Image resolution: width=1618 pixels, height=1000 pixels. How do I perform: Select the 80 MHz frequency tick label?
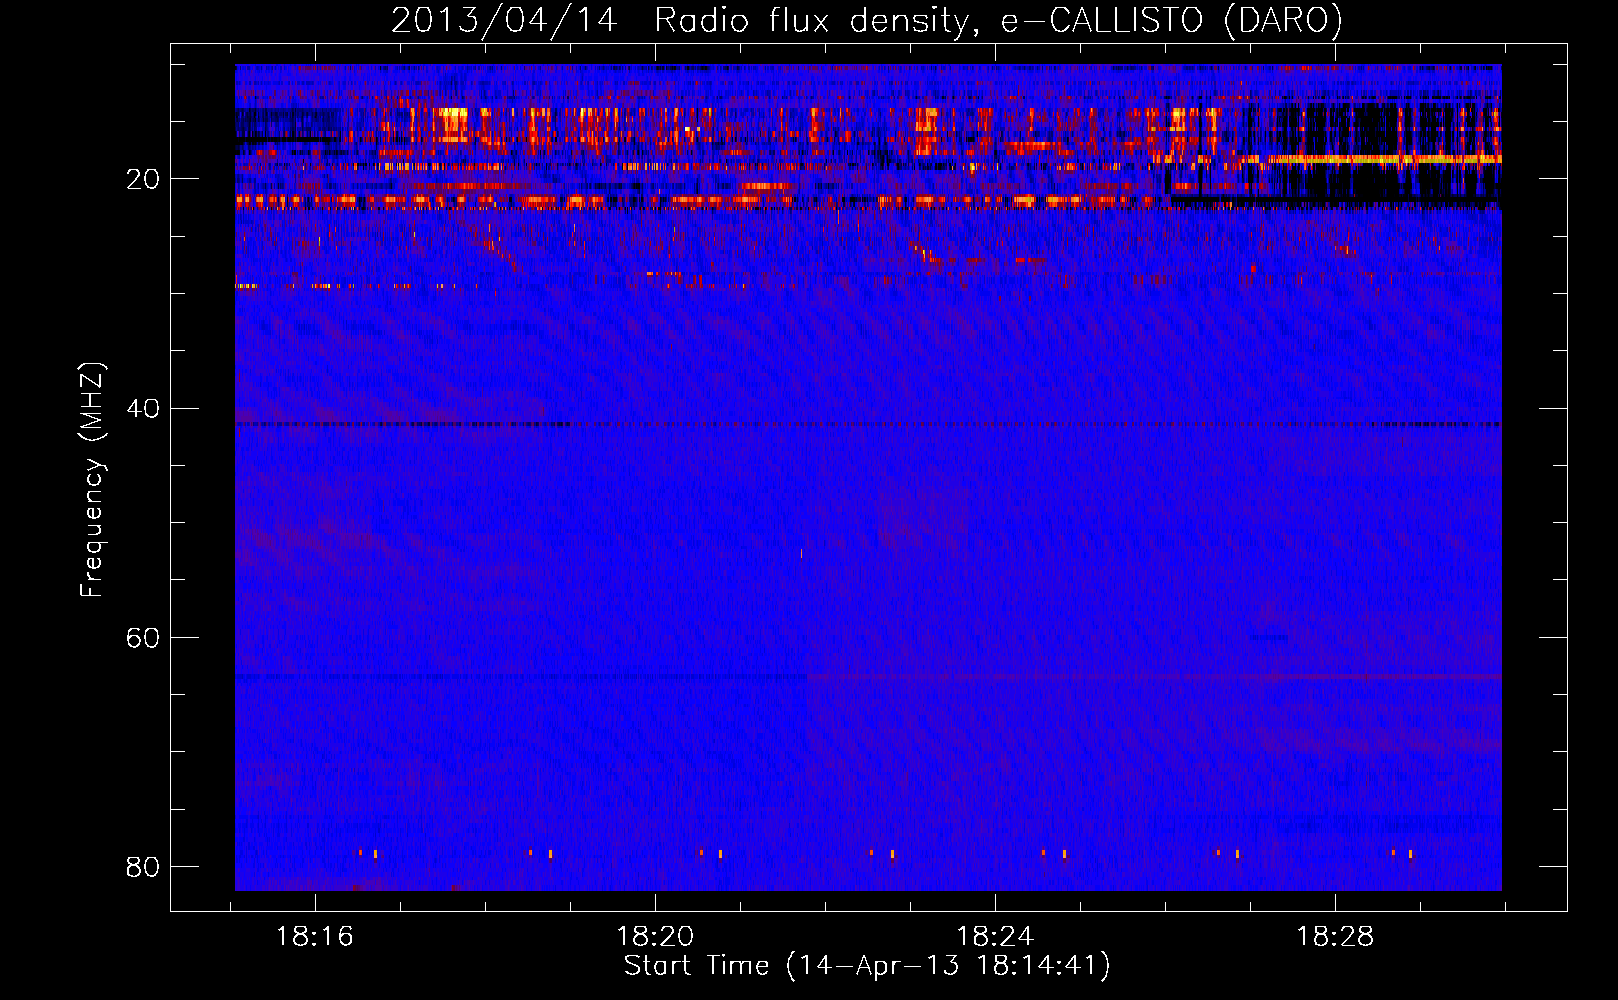point(143,866)
